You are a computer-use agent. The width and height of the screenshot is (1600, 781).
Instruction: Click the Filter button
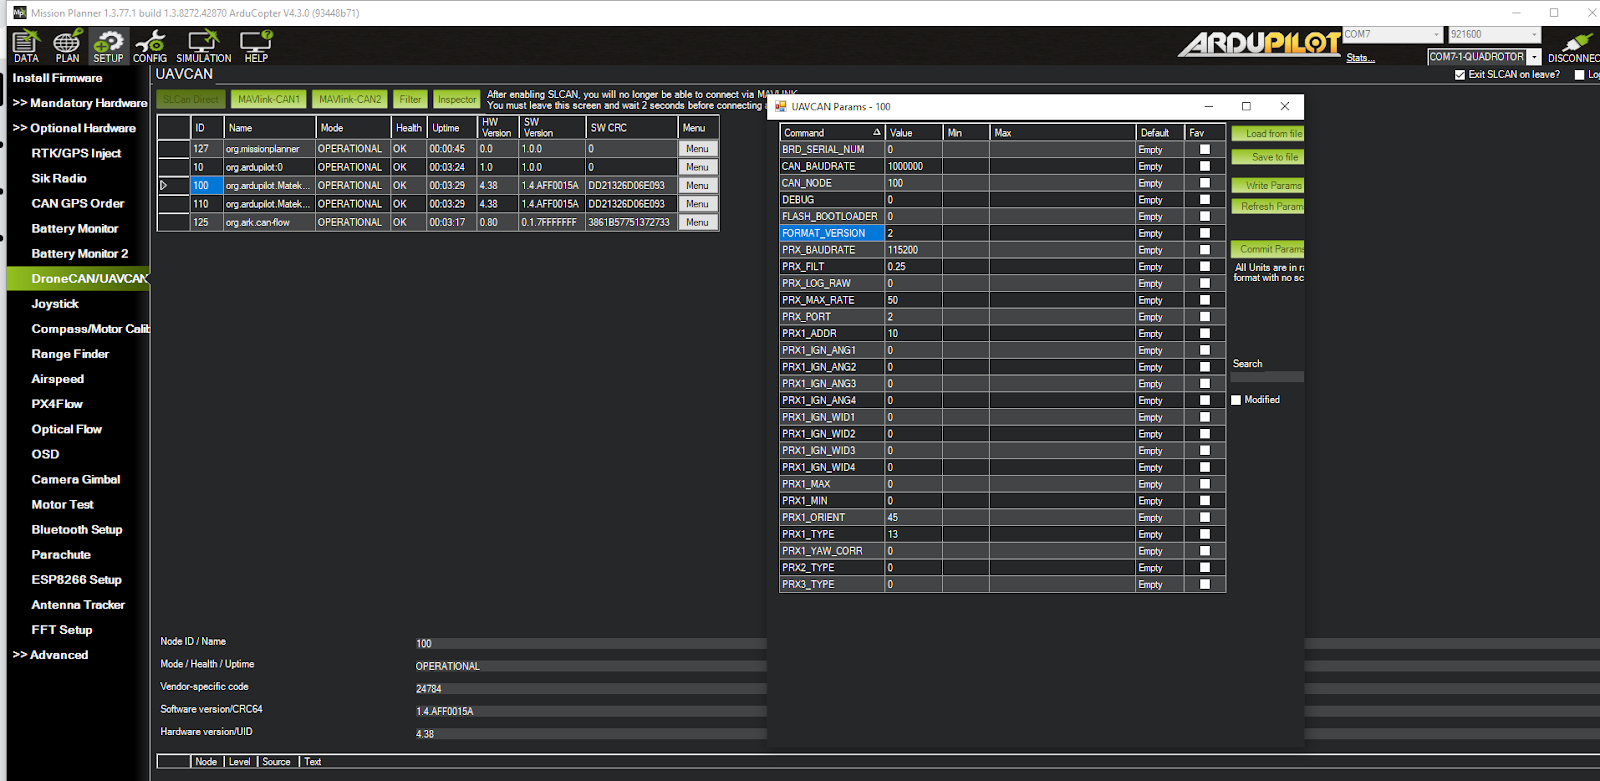410,99
